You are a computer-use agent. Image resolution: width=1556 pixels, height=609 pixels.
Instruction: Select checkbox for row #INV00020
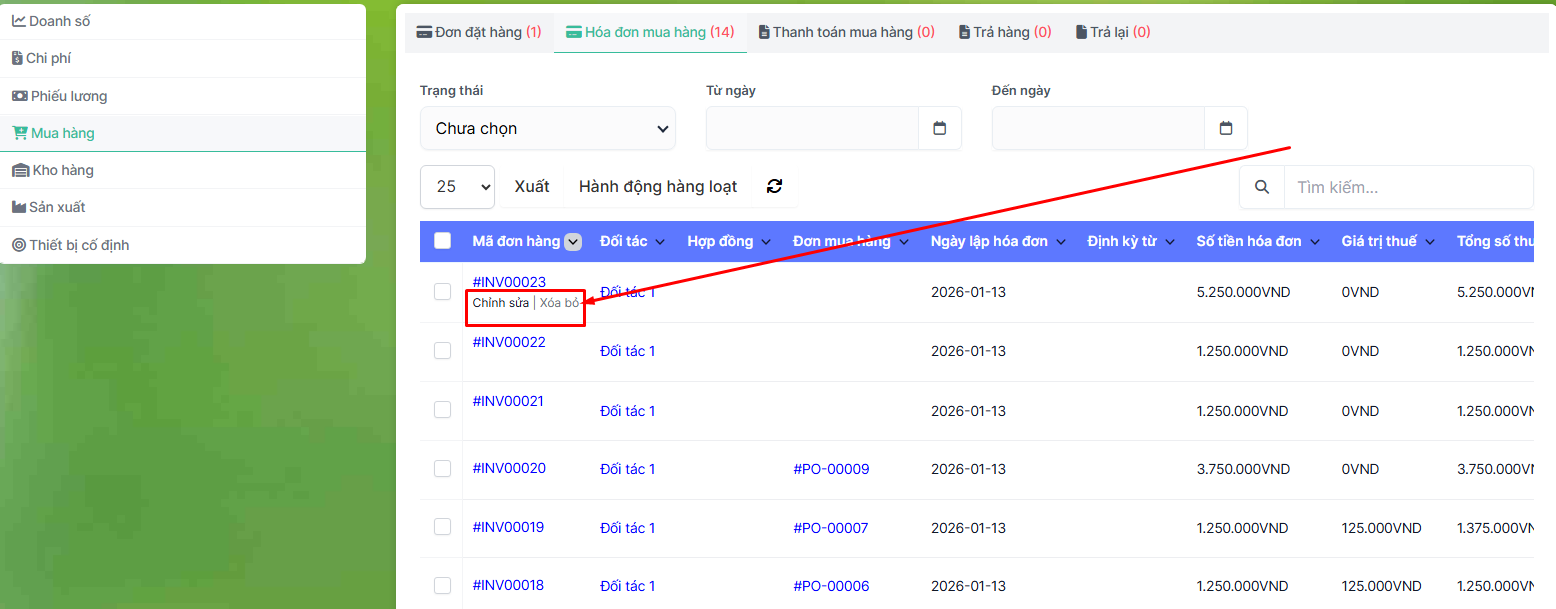(x=442, y=469)
